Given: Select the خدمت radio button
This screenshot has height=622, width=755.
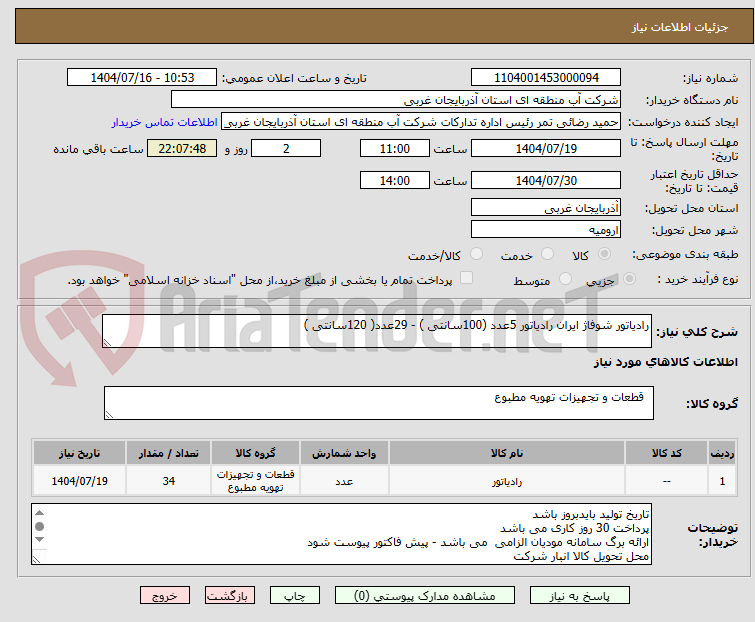Looking at the screenshot, I should [x=547, y=254].
